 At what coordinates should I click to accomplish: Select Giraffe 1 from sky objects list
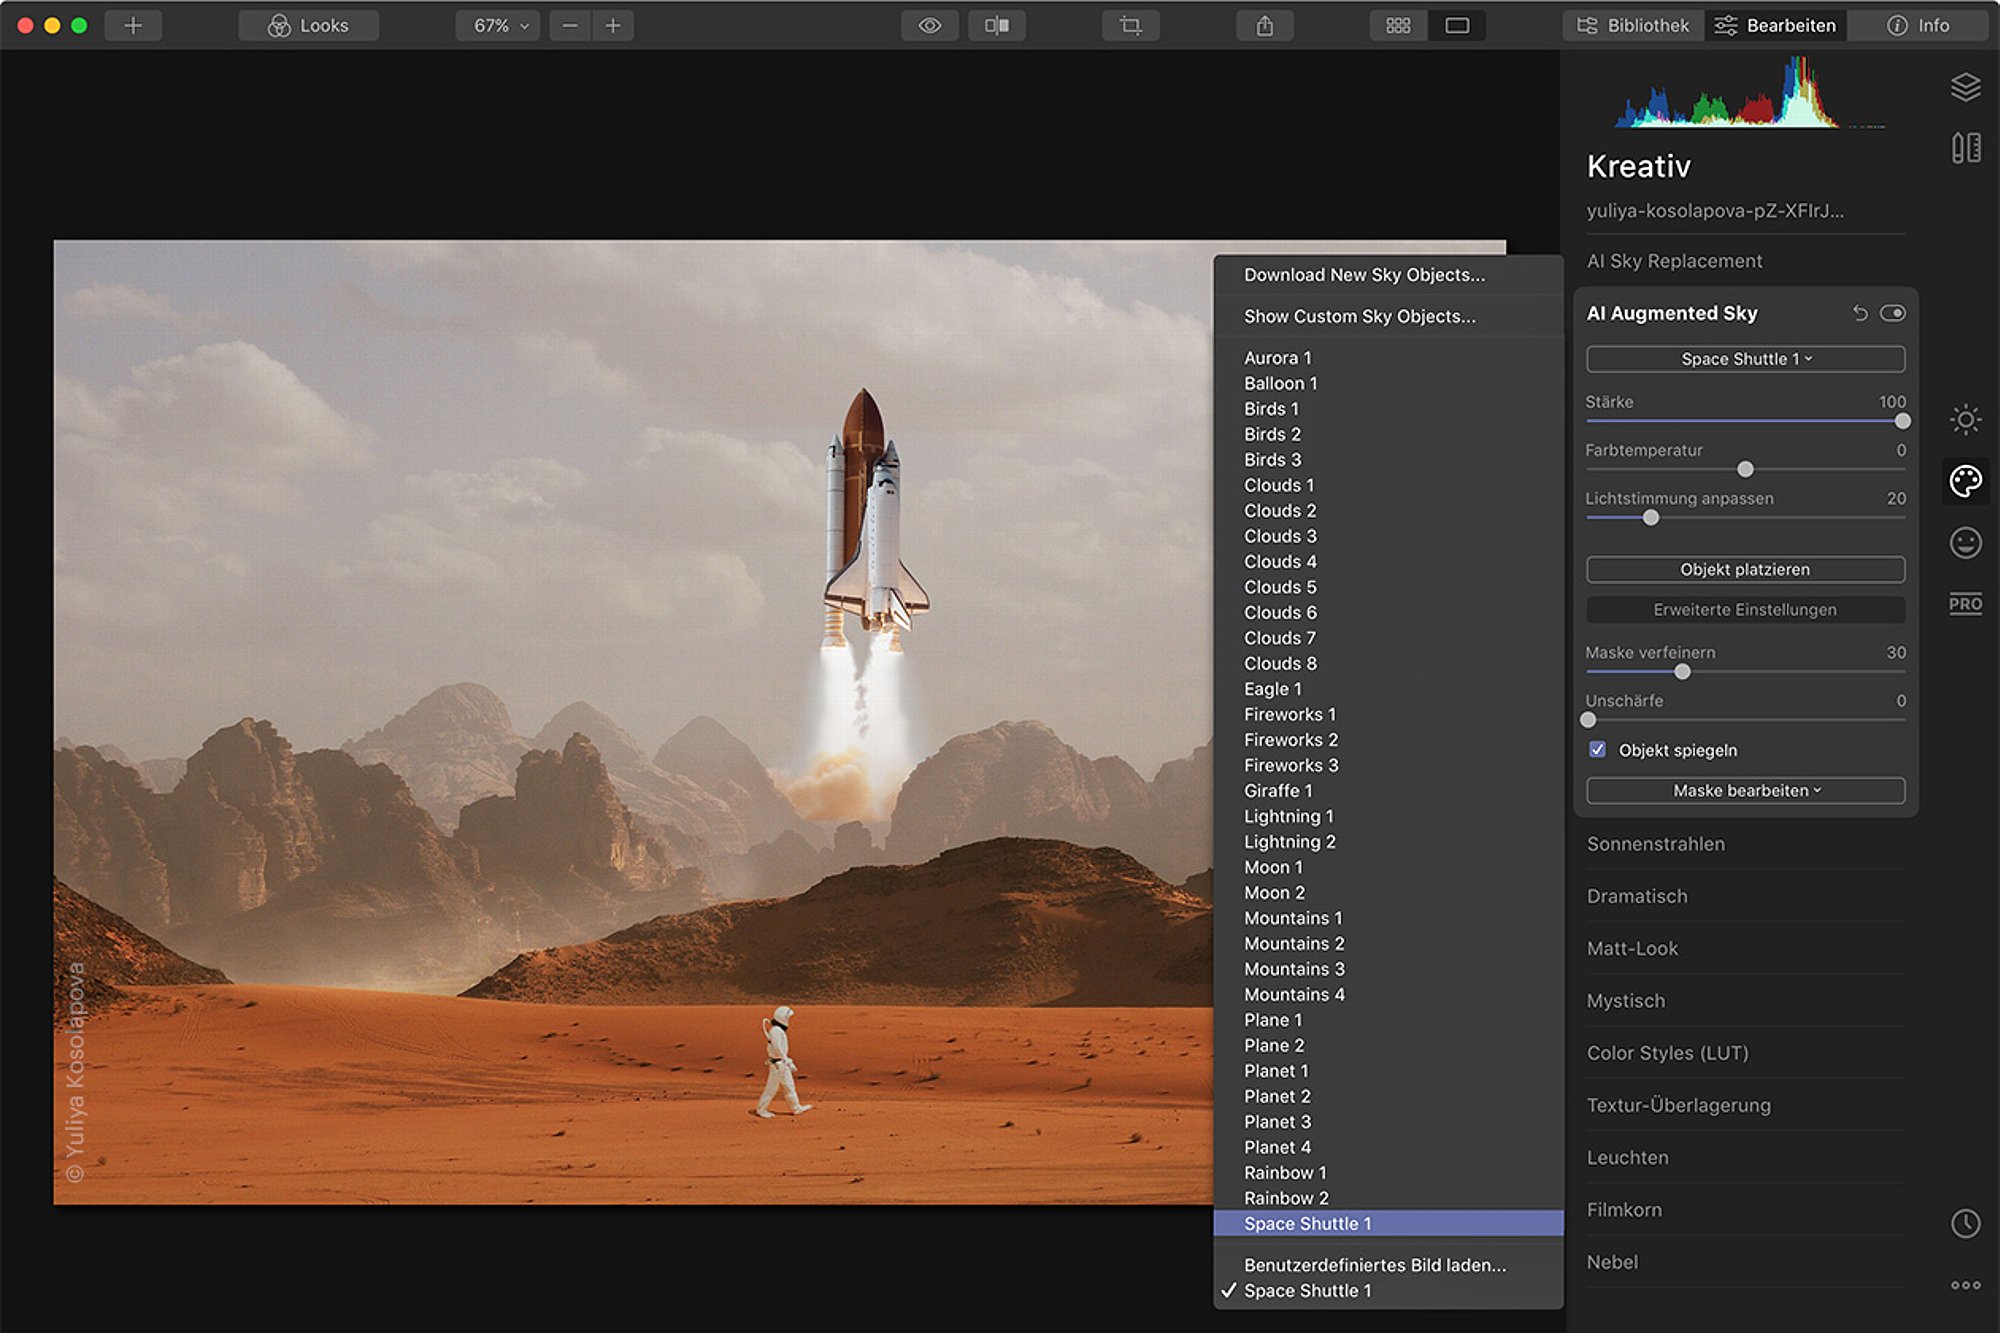coord(1388,791)
